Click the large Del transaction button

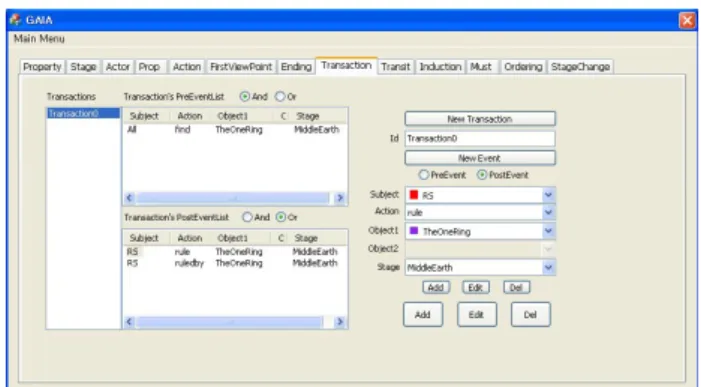tap(530, 315)
